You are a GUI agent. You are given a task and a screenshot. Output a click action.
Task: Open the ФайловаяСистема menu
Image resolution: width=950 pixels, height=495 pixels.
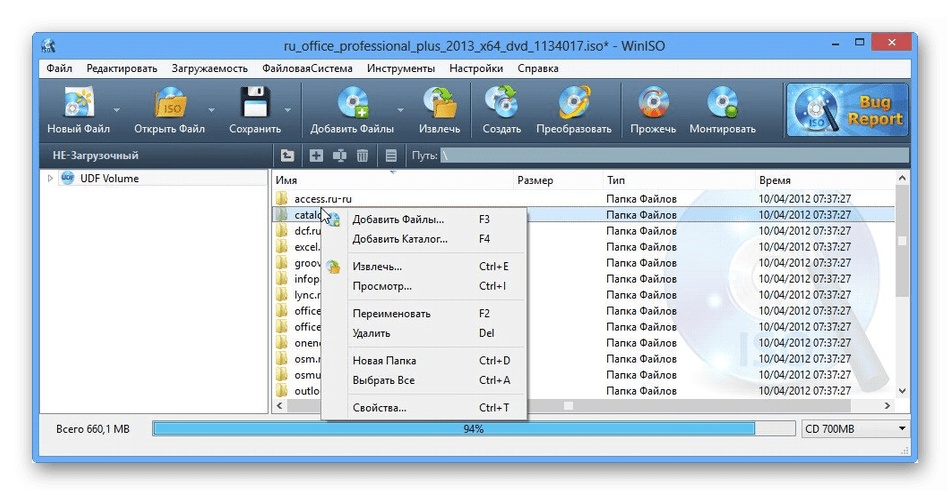(x=307, y=68)
